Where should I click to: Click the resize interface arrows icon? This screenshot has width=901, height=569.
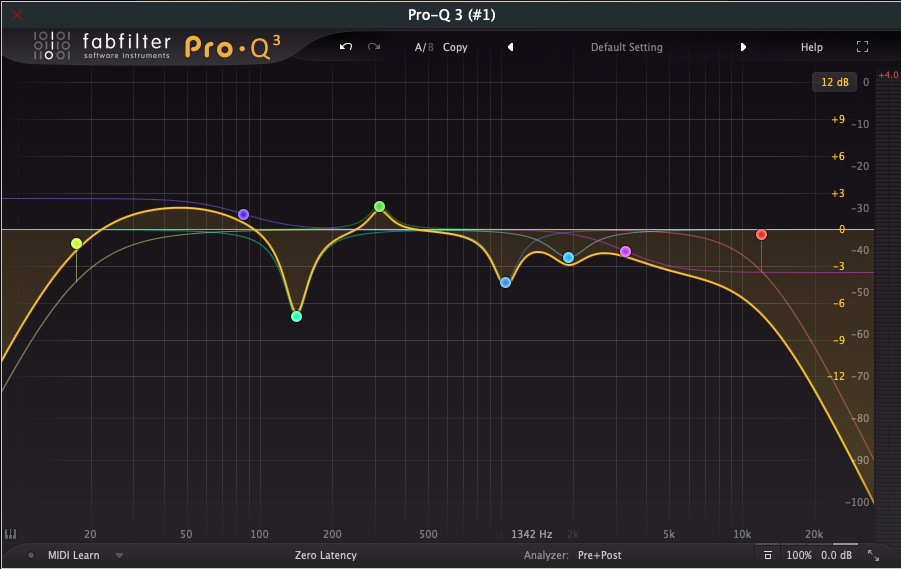[873, 555]
